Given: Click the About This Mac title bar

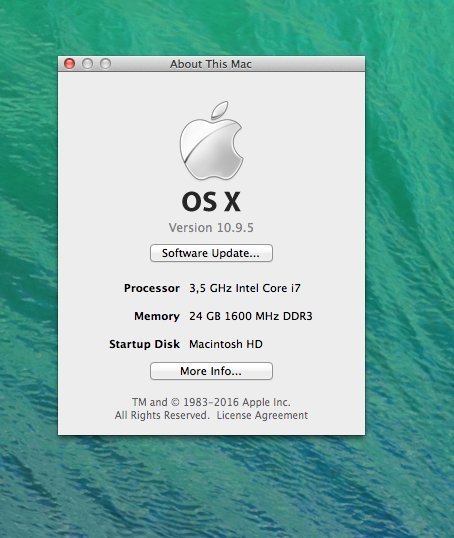Looking at the screenshot, I should click(211, 64).
